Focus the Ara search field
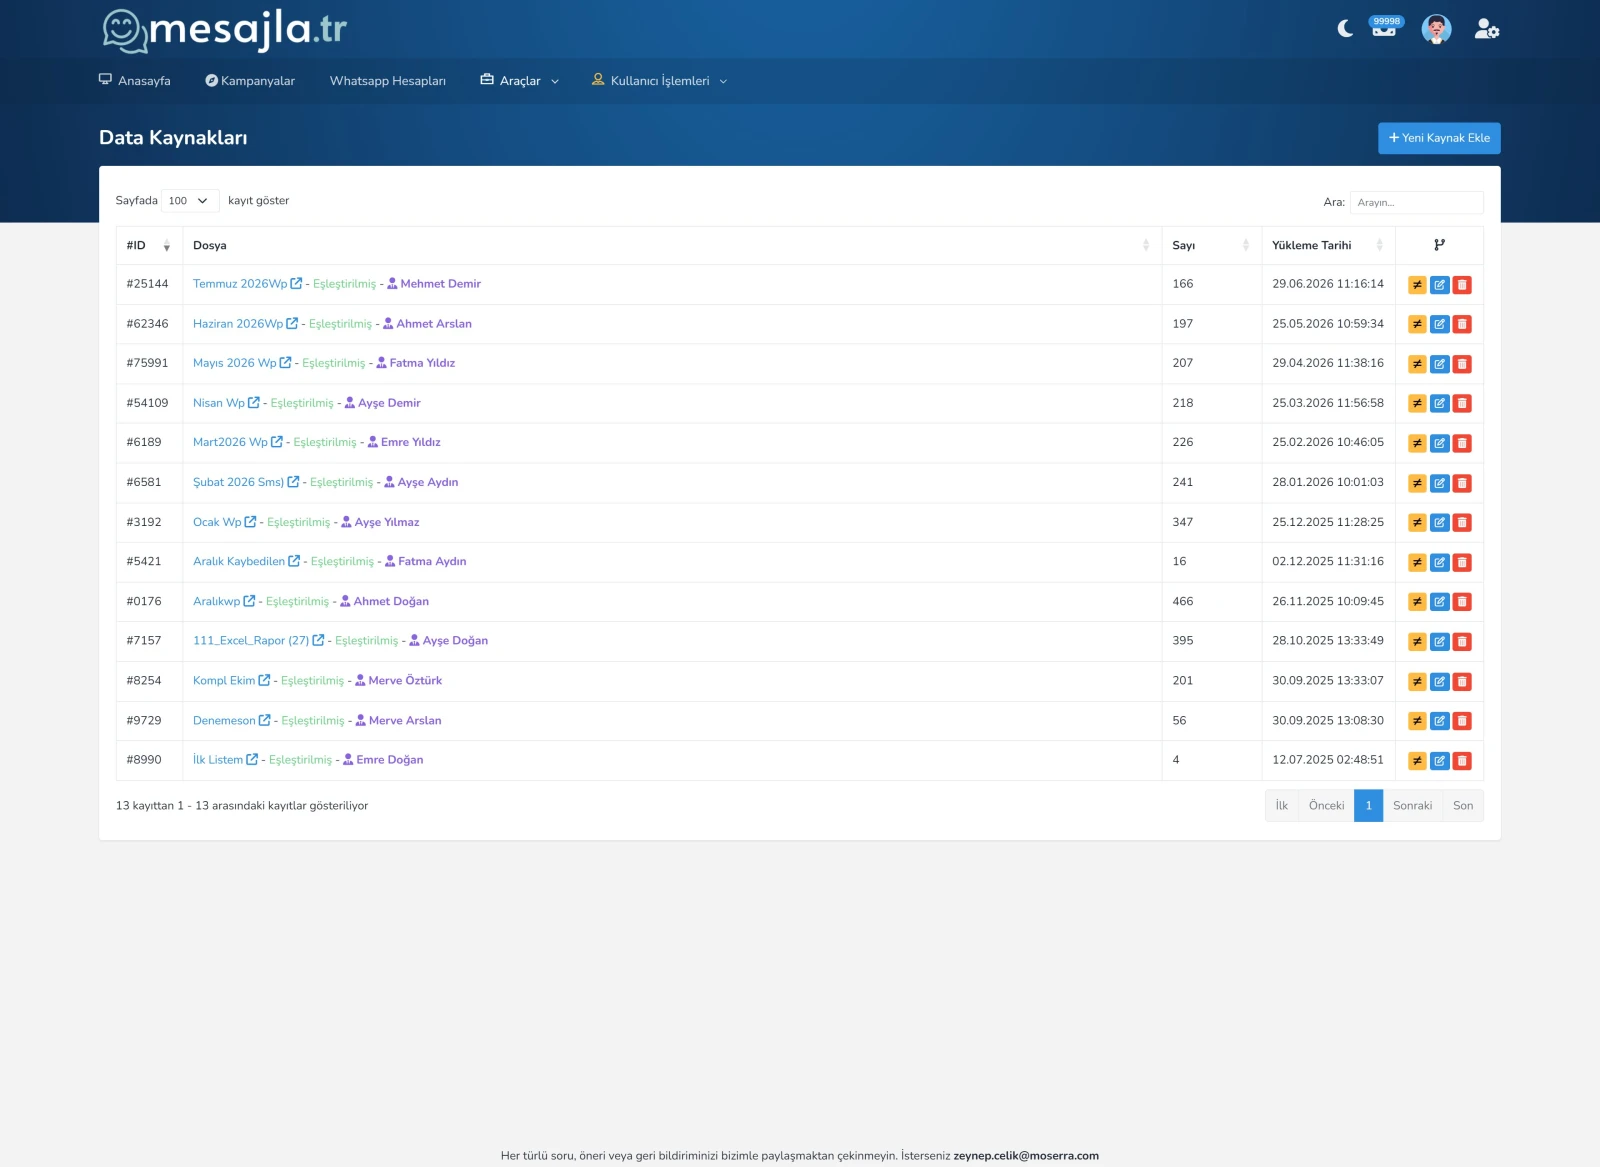The height and width of the screenshot is (1167, 1600). 1416,202
